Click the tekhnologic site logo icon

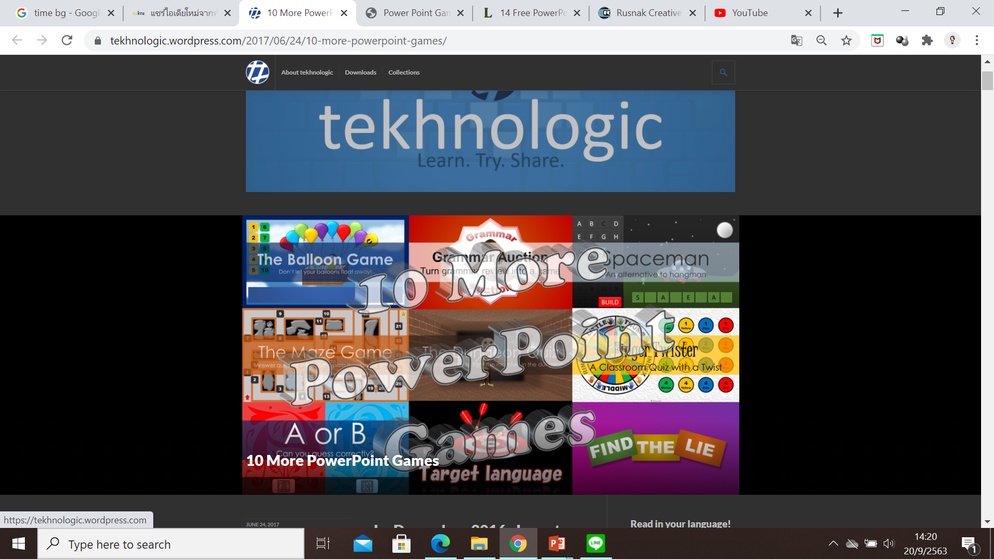pyautogui.click(x=257, y=72)
